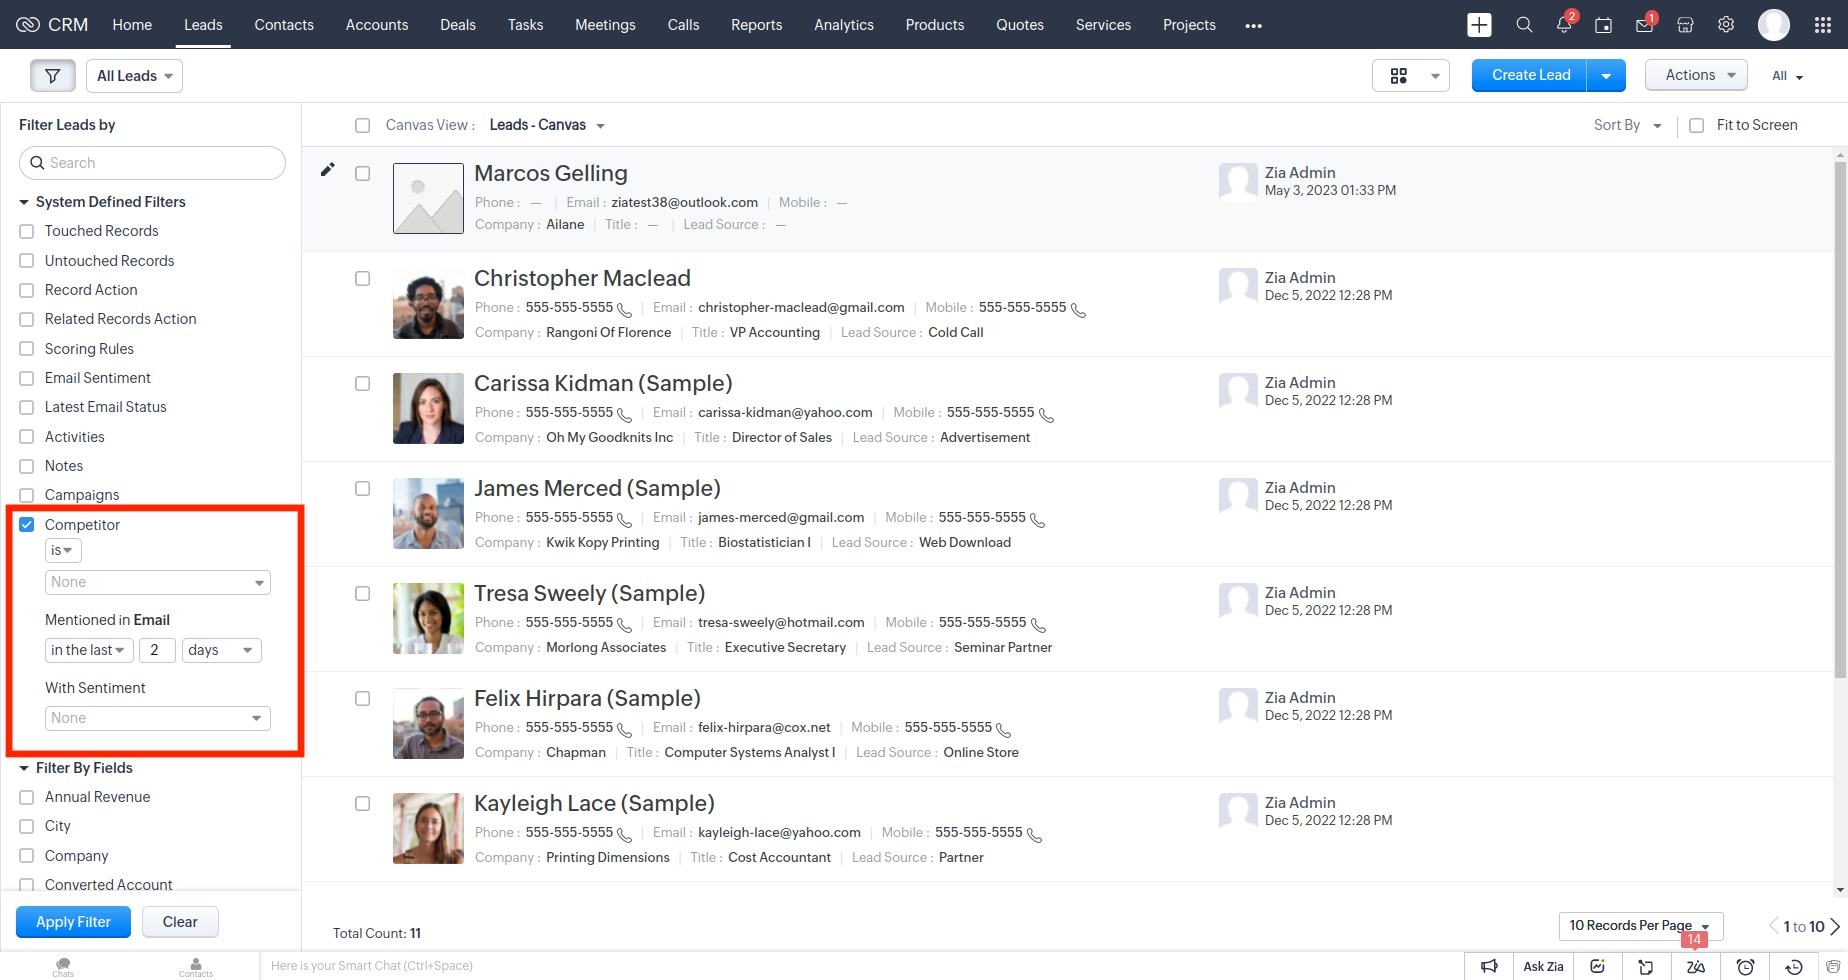1848x980 pixels.
Task: Click the Apply Filter button
Action: (x=73, y=922)
